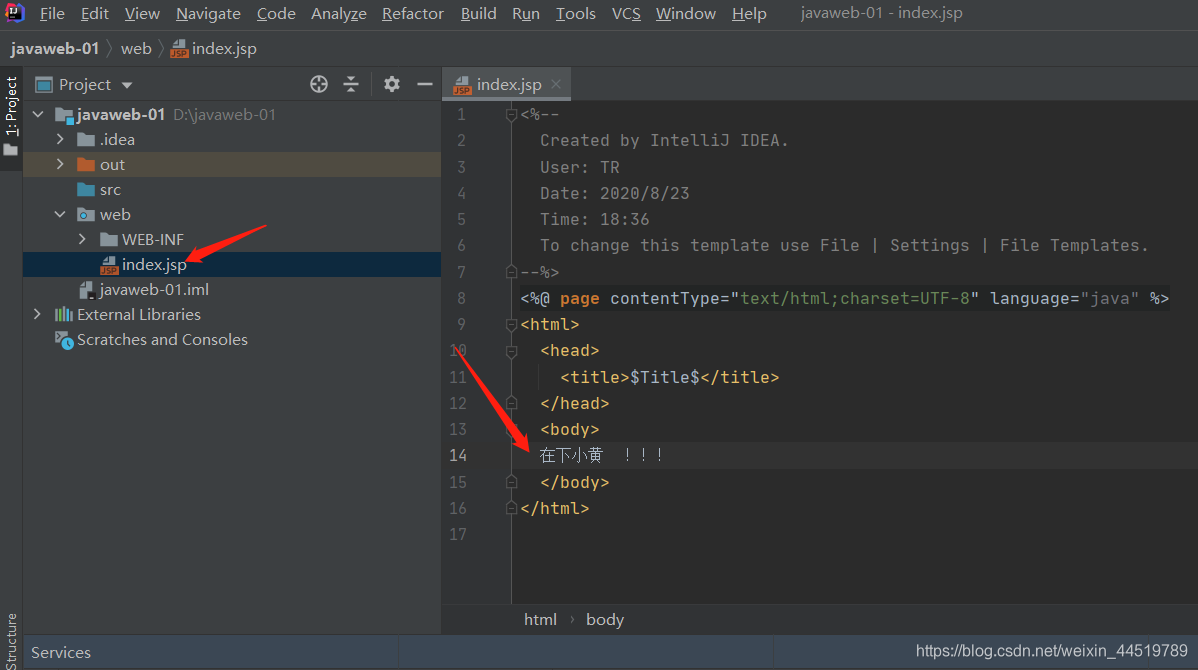Toggle fold marker at closing body tag line 15
1198x670 pixels.
pos(511,482)
